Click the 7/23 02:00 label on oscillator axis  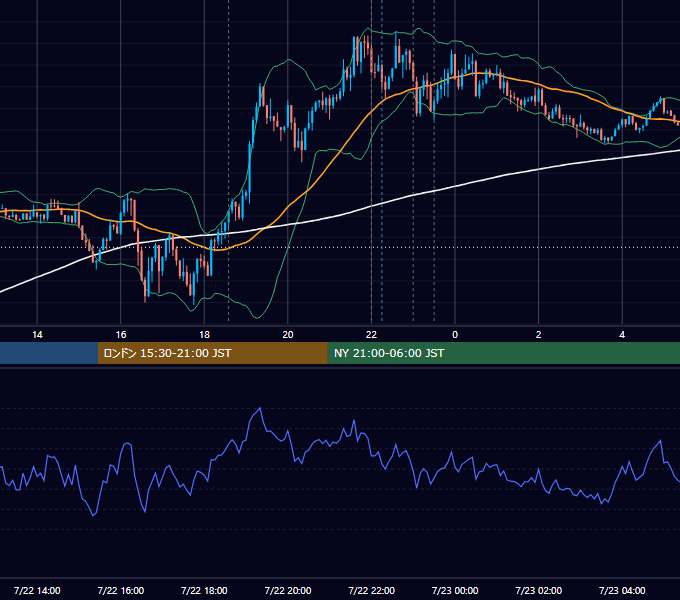[x=538, y=590]
